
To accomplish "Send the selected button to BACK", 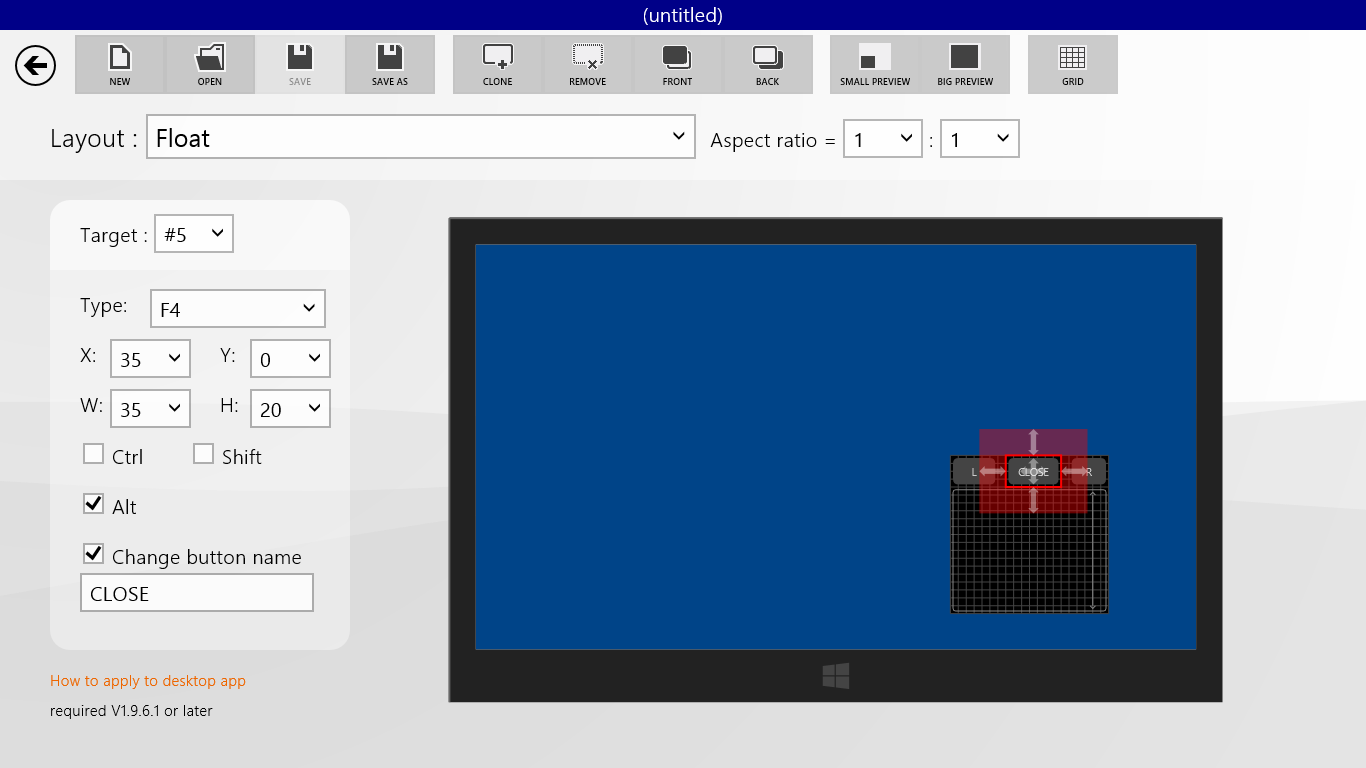I will pos(768,64).
